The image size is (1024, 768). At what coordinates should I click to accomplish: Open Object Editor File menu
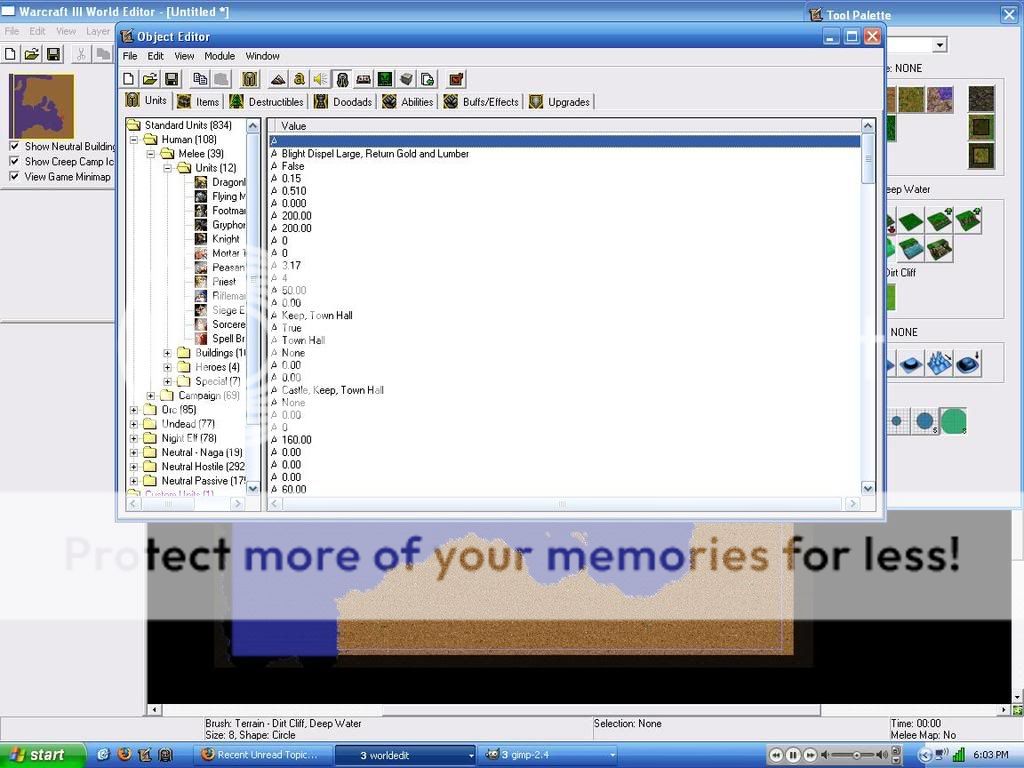click(130, 56)
